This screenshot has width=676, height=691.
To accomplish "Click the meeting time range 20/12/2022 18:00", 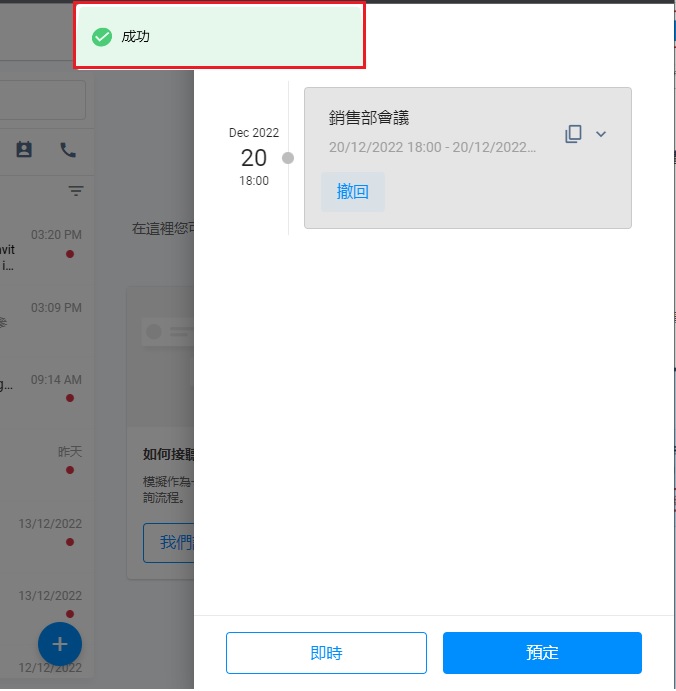I will tap(432, 147).
